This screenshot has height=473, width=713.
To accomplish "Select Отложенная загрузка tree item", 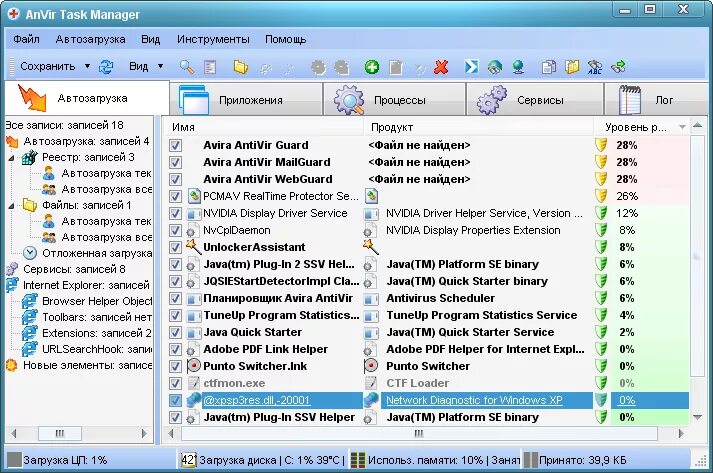I will [97, 253].
